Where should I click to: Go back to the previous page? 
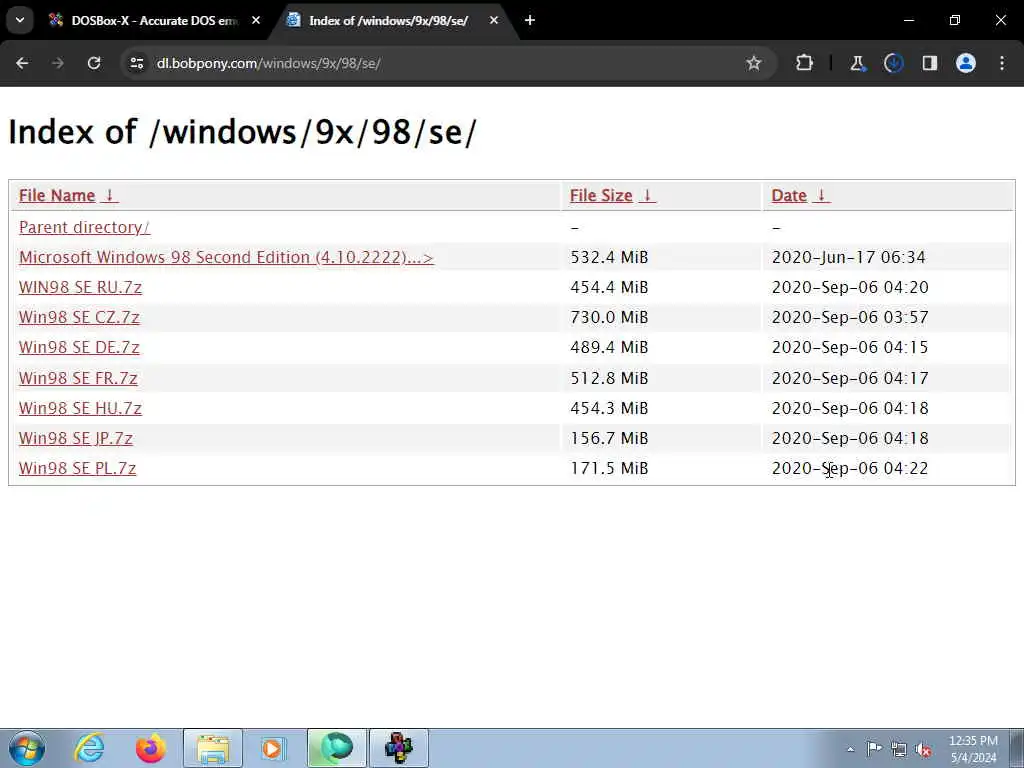click(22, 63)
